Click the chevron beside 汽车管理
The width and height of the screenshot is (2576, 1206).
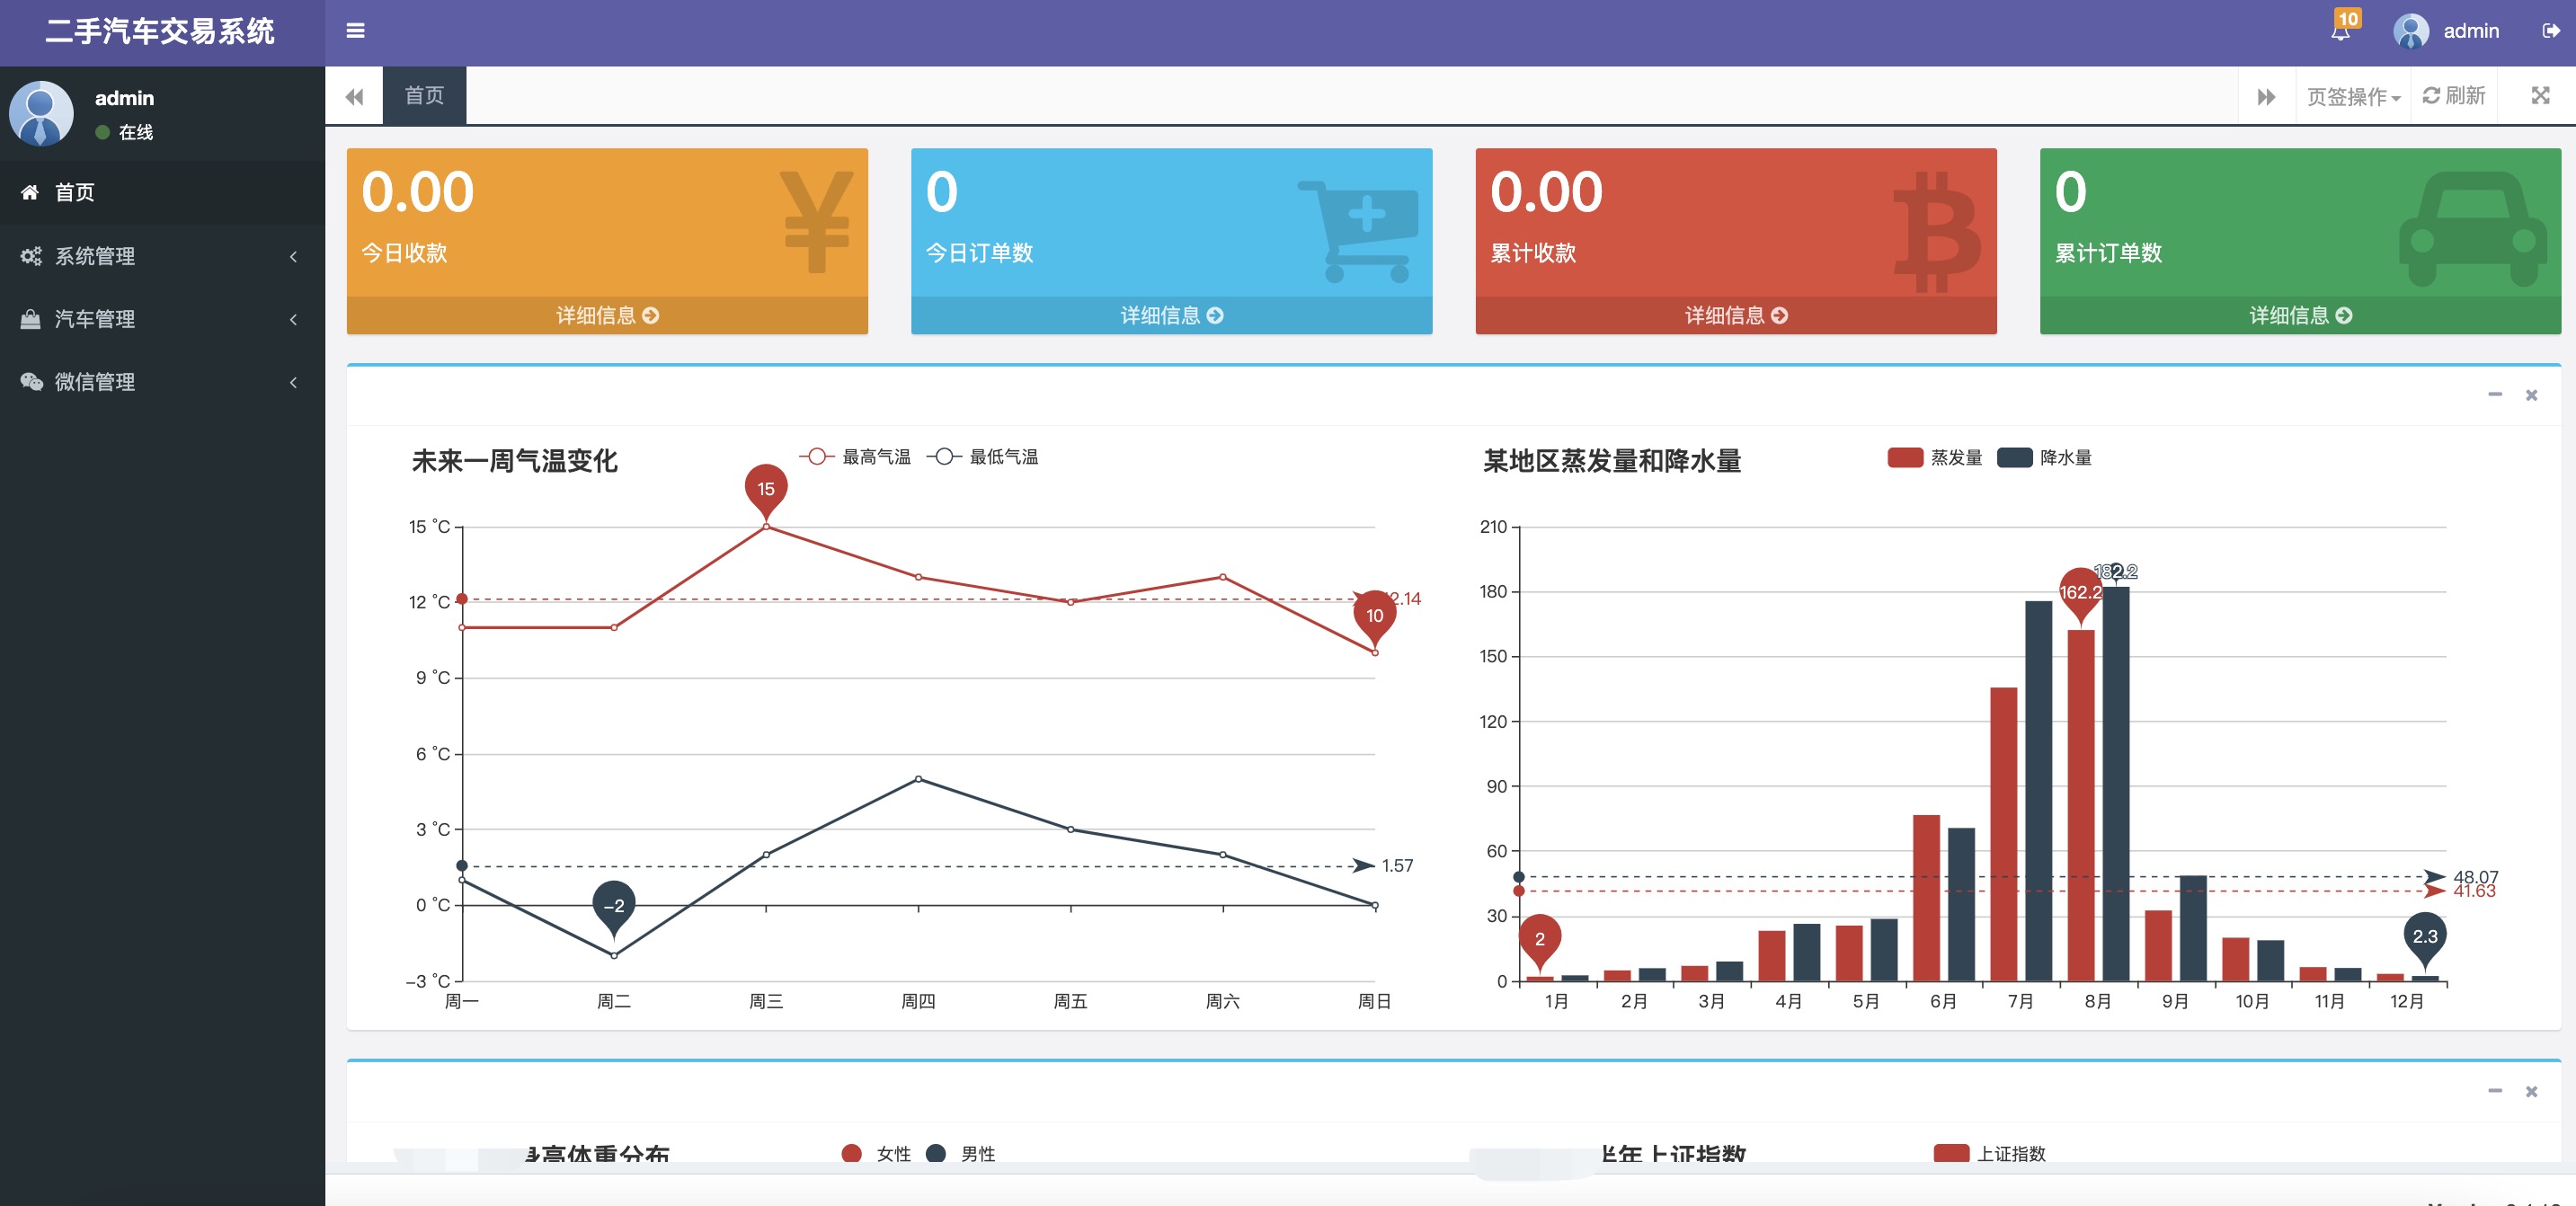293,319
